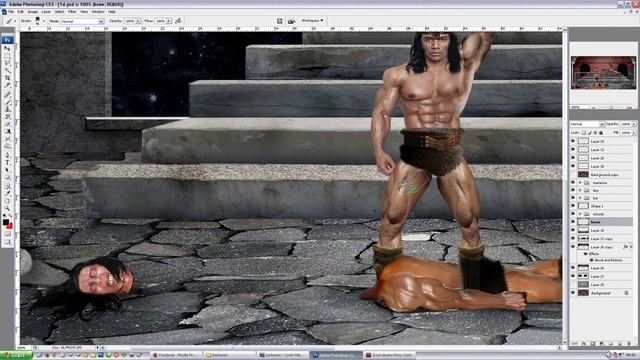Select the Slice tool

click(7, 85)
